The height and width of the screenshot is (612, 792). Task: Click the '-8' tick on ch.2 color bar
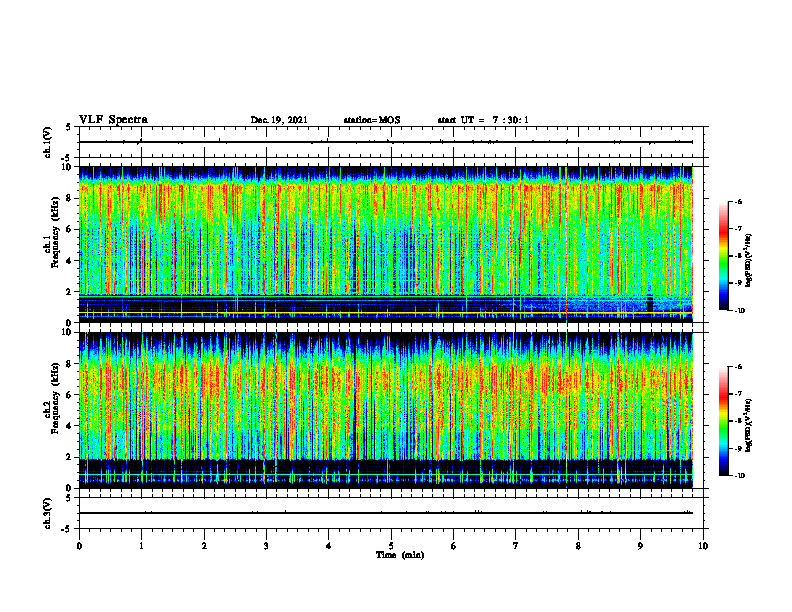click(x=738, y=421)
